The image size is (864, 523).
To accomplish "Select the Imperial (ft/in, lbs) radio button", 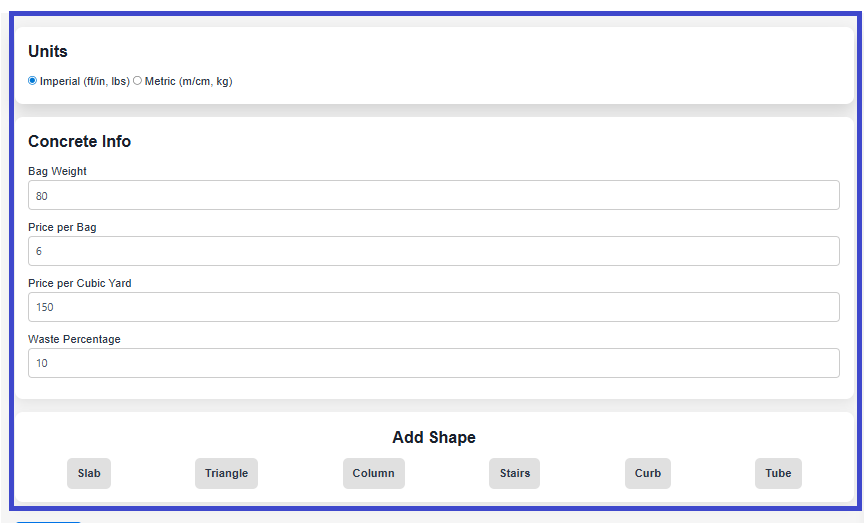I will point(33,81).
